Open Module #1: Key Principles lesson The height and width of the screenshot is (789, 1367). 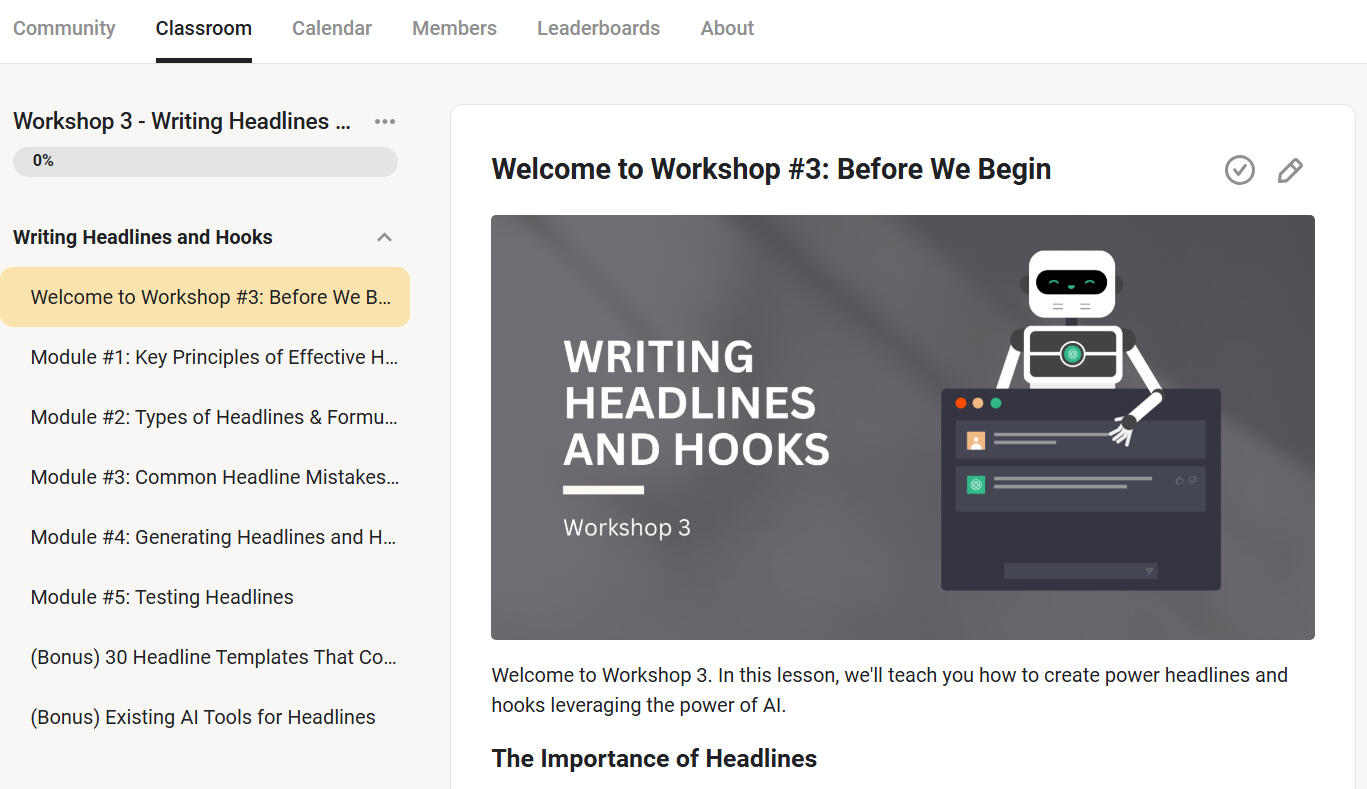tap(214, 357)
